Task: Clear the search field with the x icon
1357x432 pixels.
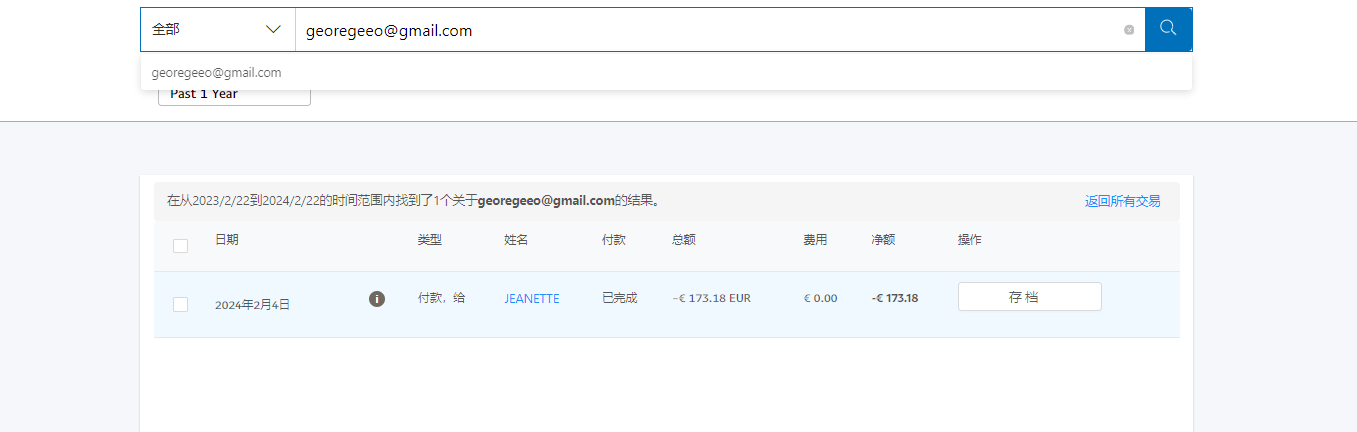Action: click(1129, 30)
